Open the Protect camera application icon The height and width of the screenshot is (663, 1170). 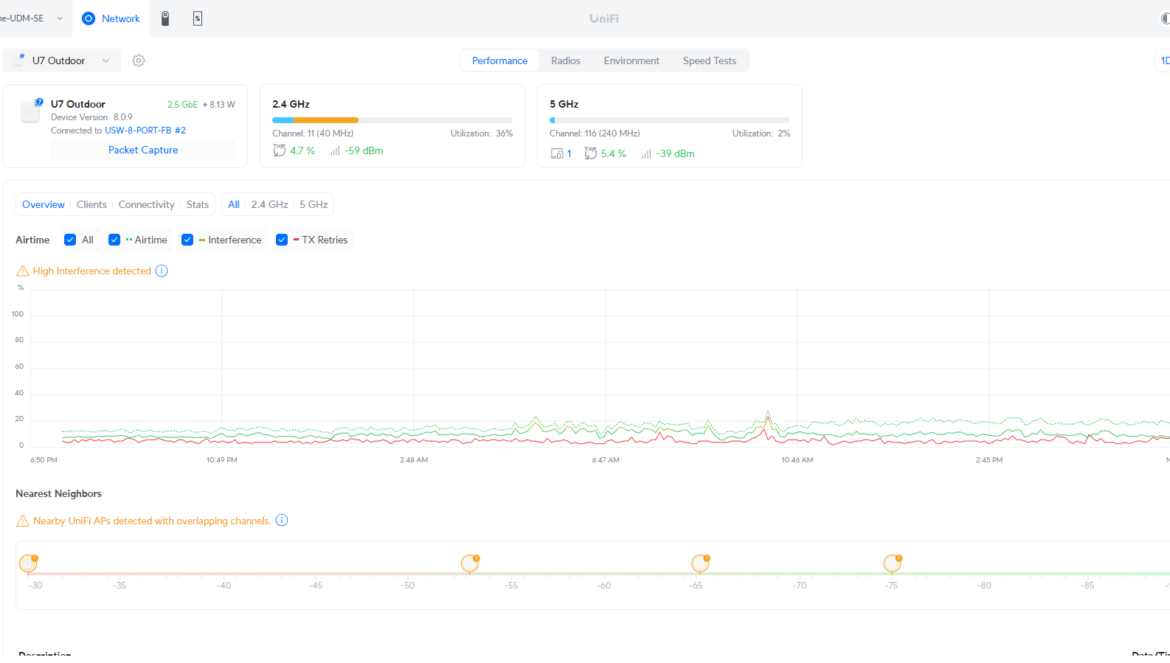pos(165,19)
